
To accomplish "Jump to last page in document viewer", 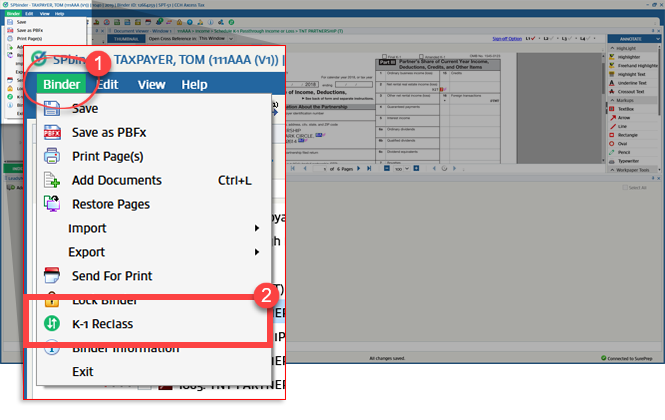I will point(369,168).
